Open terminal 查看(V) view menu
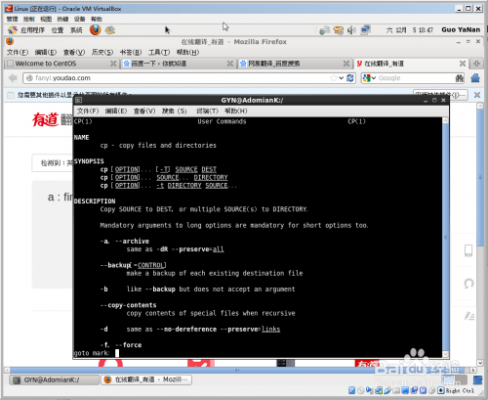This screenshot has width=488, height=400. 144,111
